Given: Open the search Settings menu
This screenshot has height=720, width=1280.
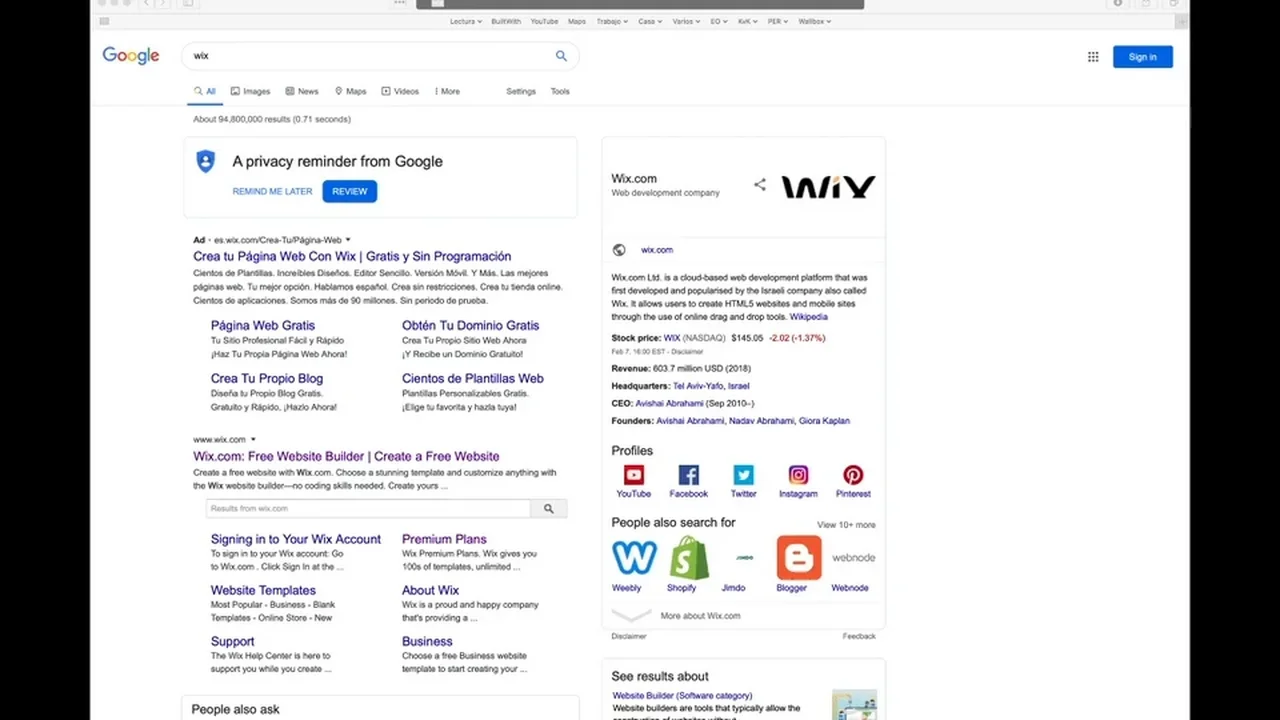Looking at the screenshot, I should [x=521, y=91].
